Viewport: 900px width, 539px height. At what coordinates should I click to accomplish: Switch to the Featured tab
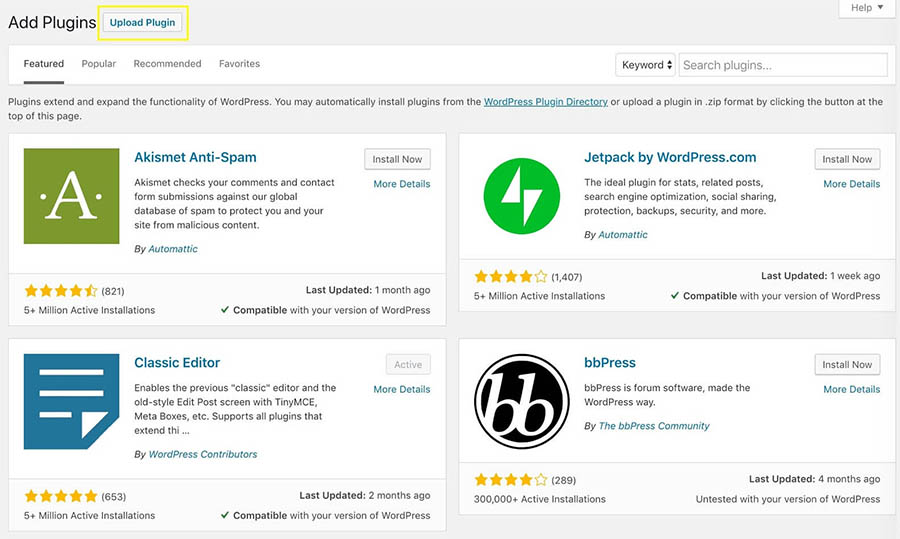coord(44,64)
